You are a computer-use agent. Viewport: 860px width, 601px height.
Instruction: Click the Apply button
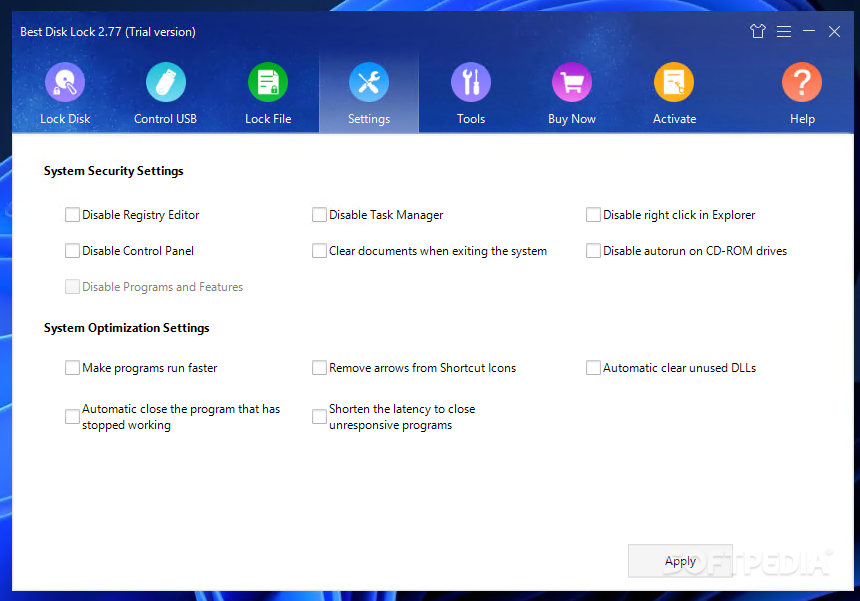coord(680,561)
